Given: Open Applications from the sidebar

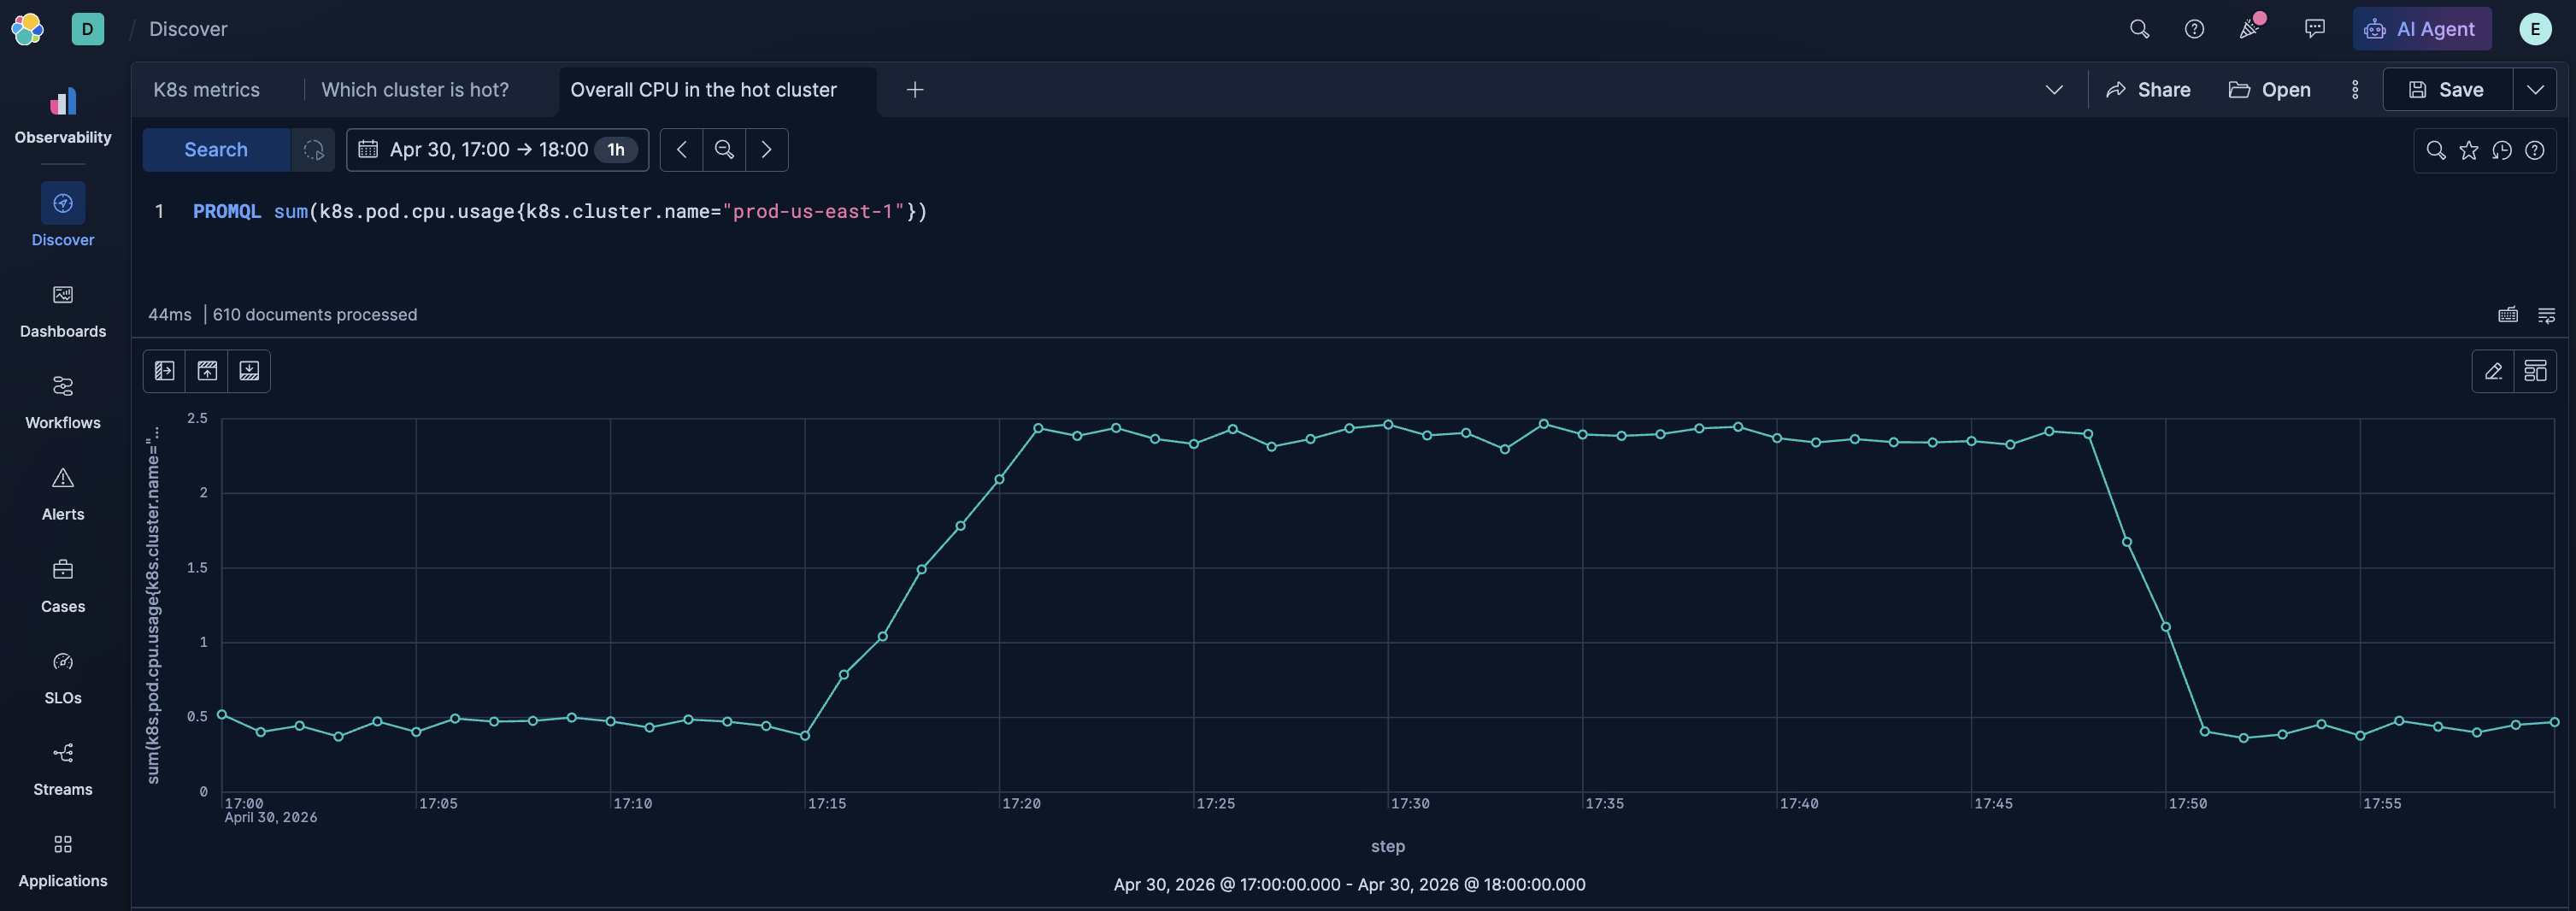Looking at the screenshot, I should coord(63,860).
